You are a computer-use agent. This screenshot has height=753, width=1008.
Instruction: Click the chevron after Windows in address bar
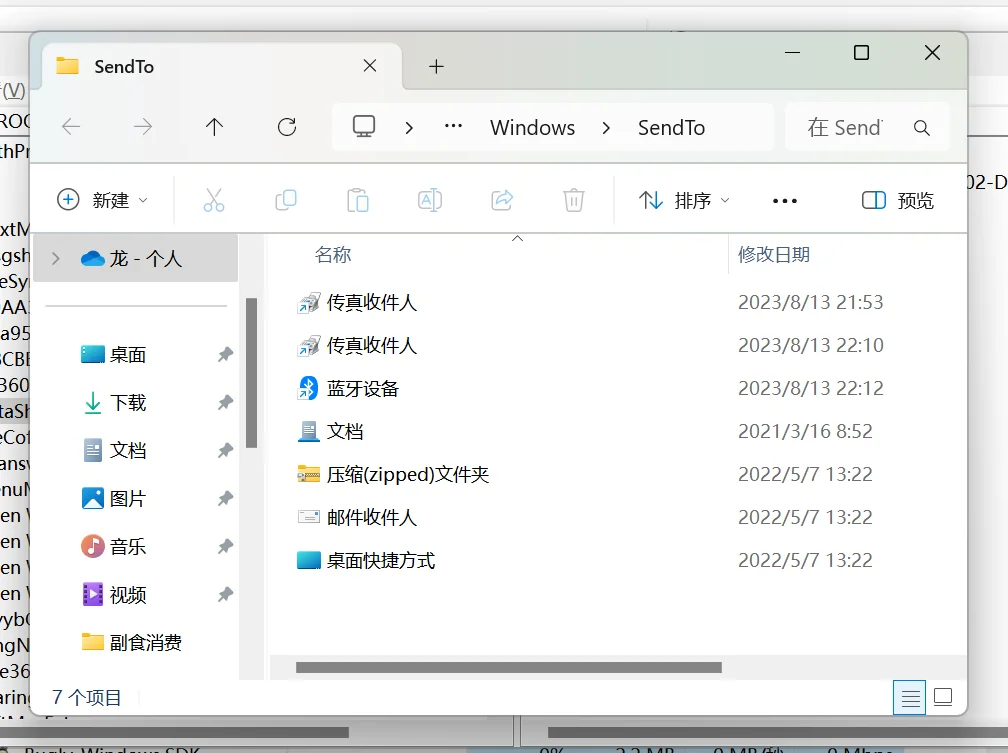pyautogui.click(x=606, y=127)
